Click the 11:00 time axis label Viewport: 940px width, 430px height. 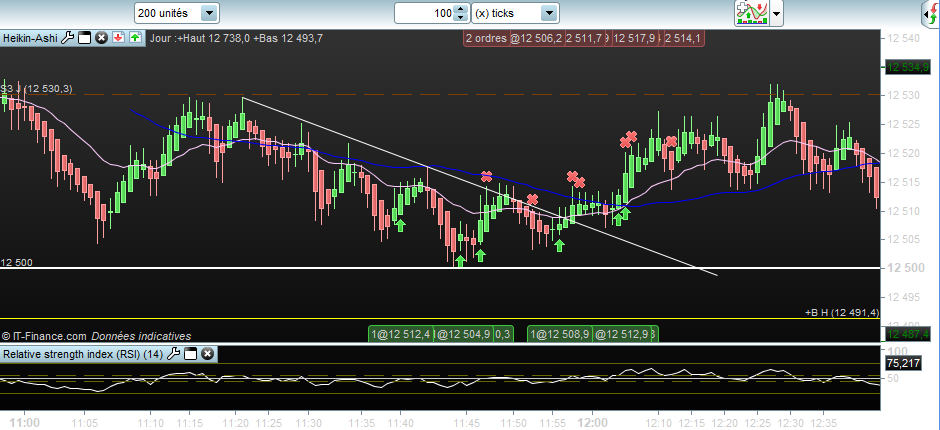tap(25, 423)
